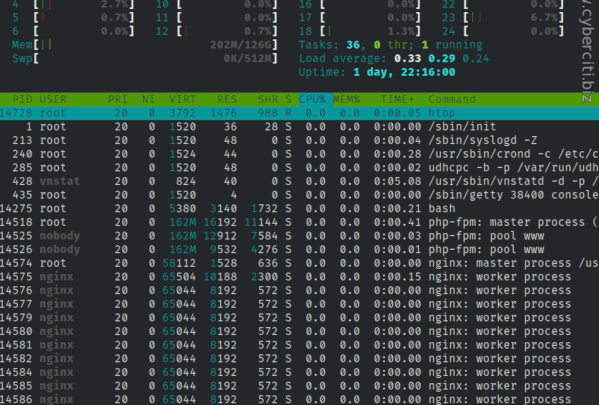Select the /sbin/init process row
Viewport: 599px width, 405px height.
pos(300,127)
